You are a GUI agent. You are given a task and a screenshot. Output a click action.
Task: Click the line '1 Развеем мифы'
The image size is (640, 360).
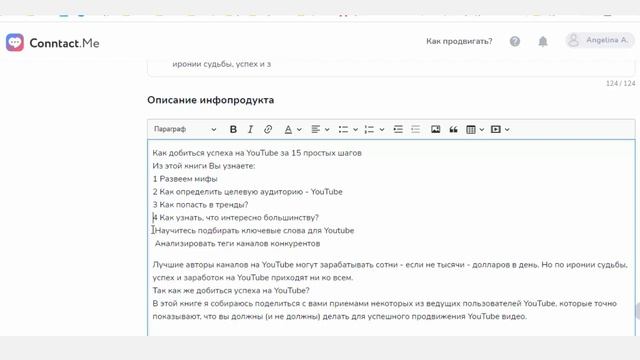[185, 179]
